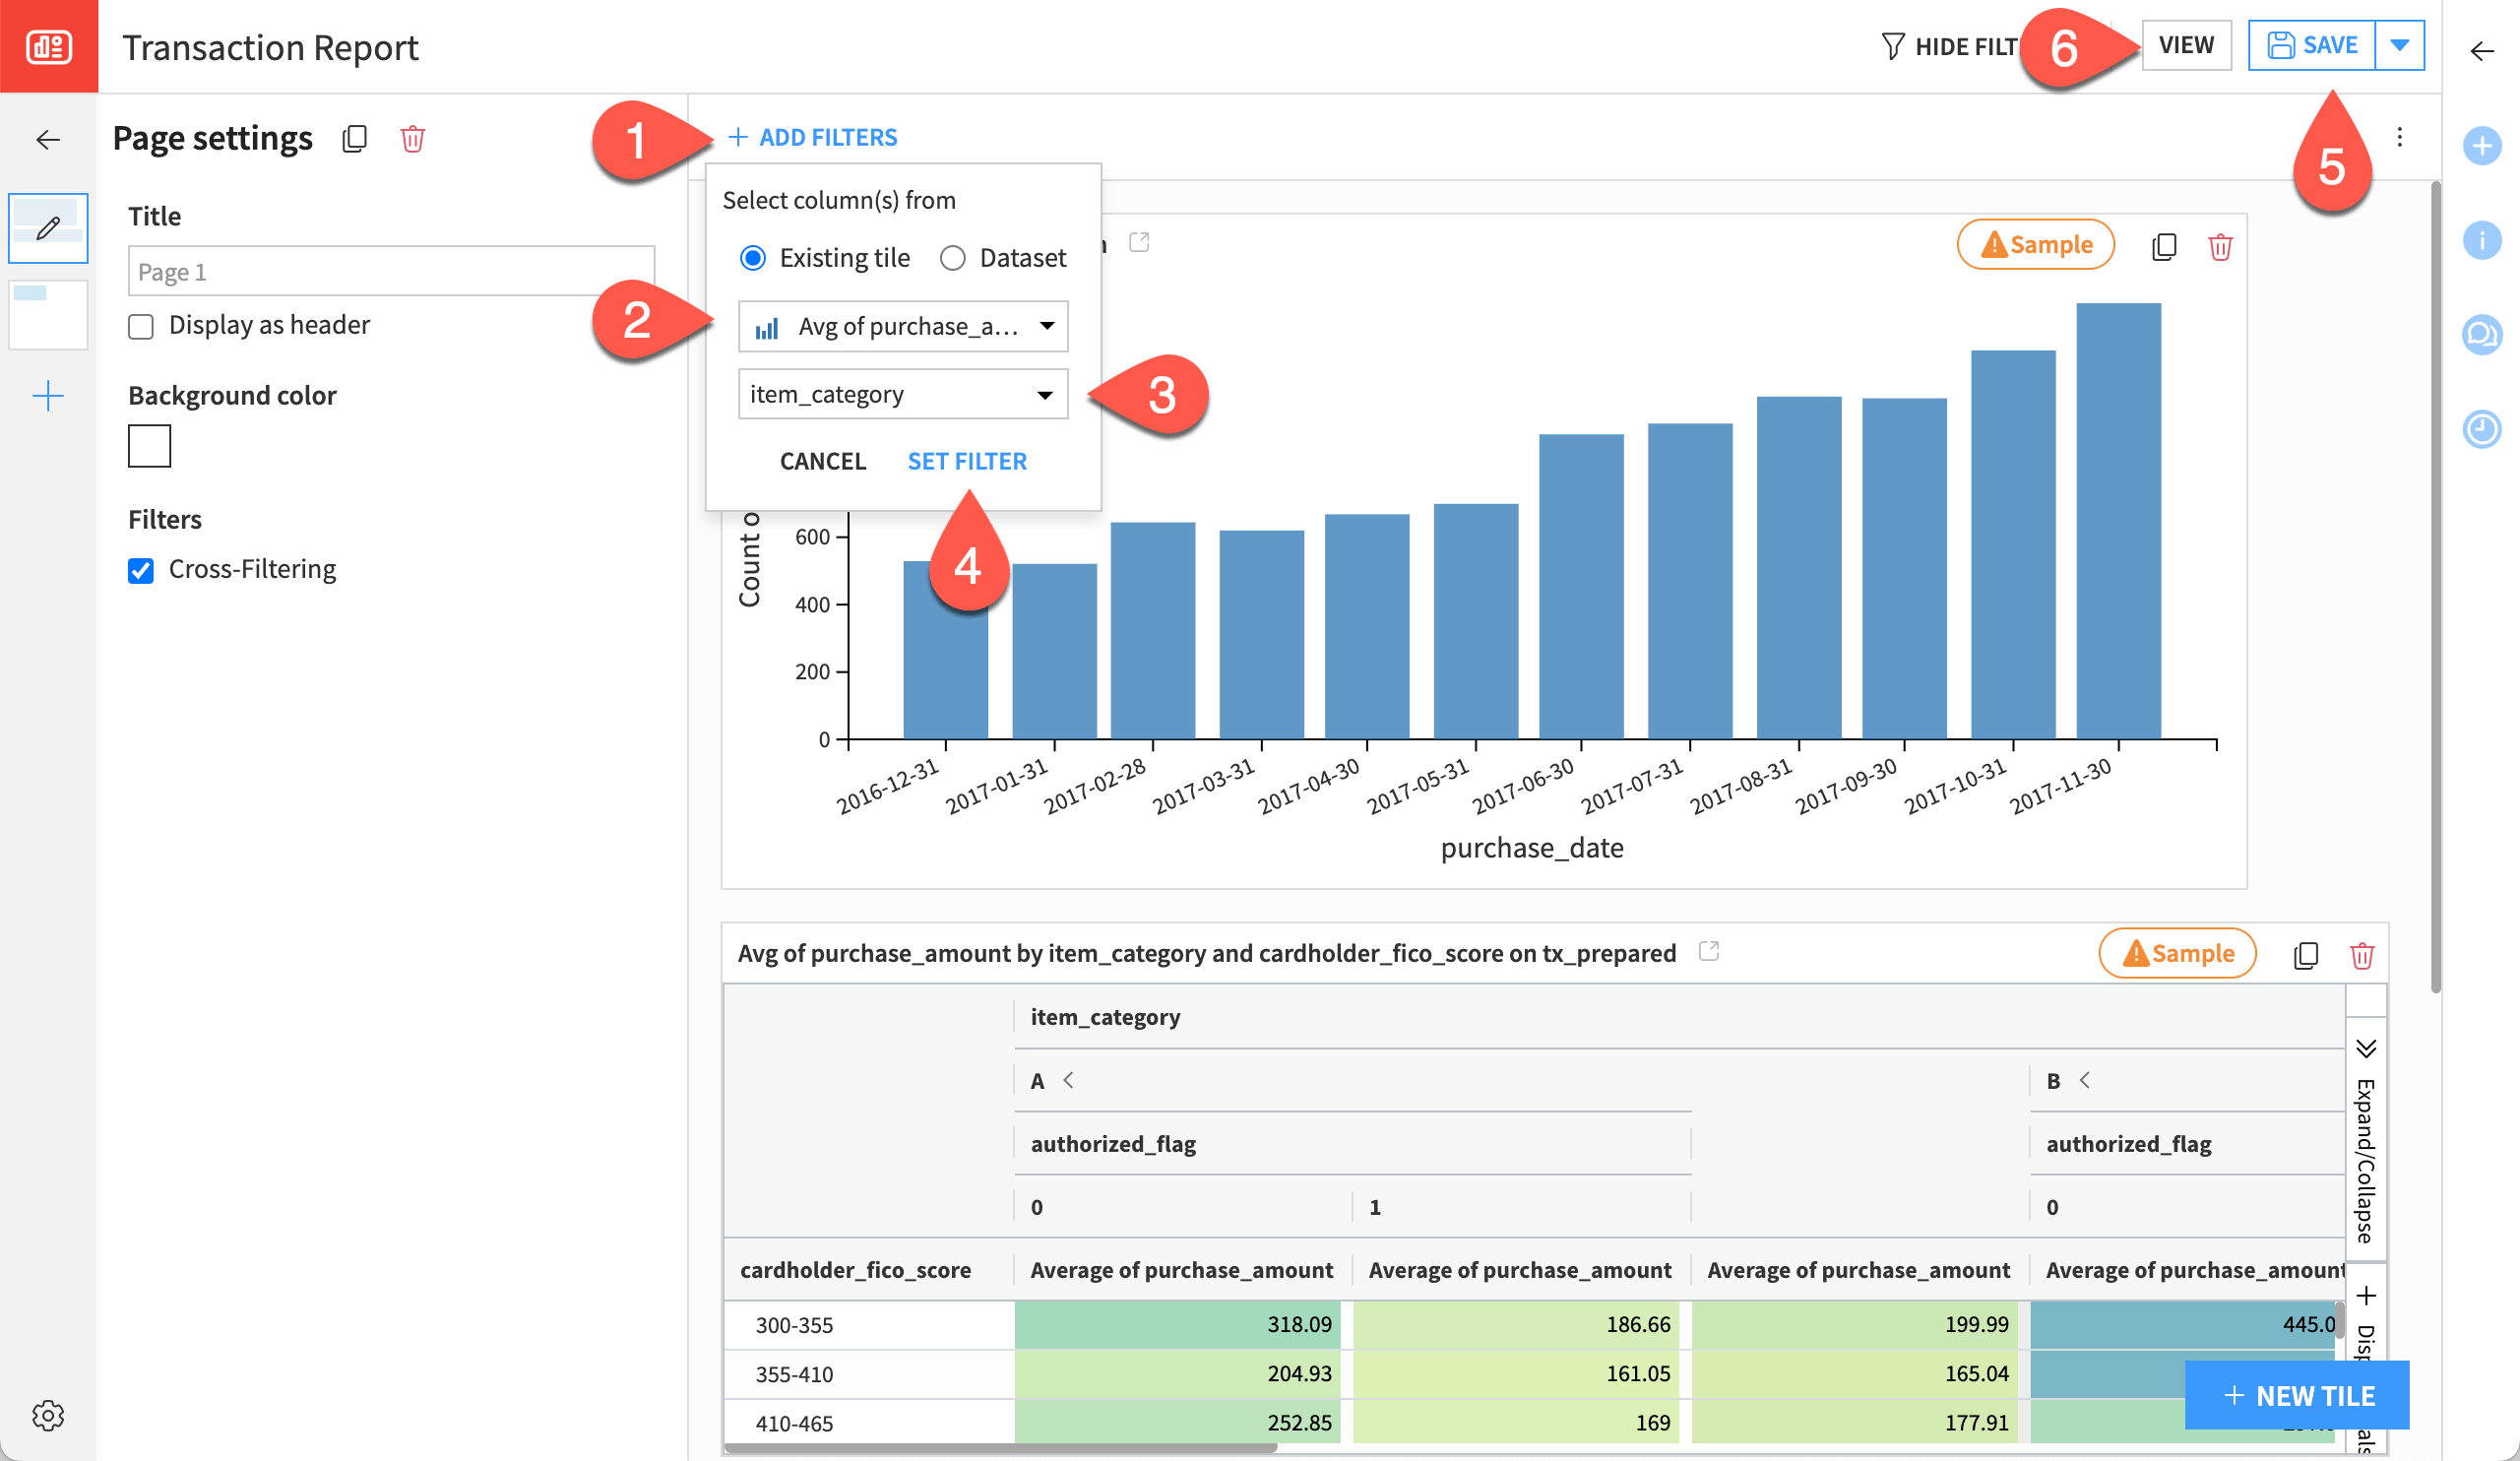Click the 2017-11-30 bar in chart
The image size is (2520, 1461).
tap(2118, 521)
